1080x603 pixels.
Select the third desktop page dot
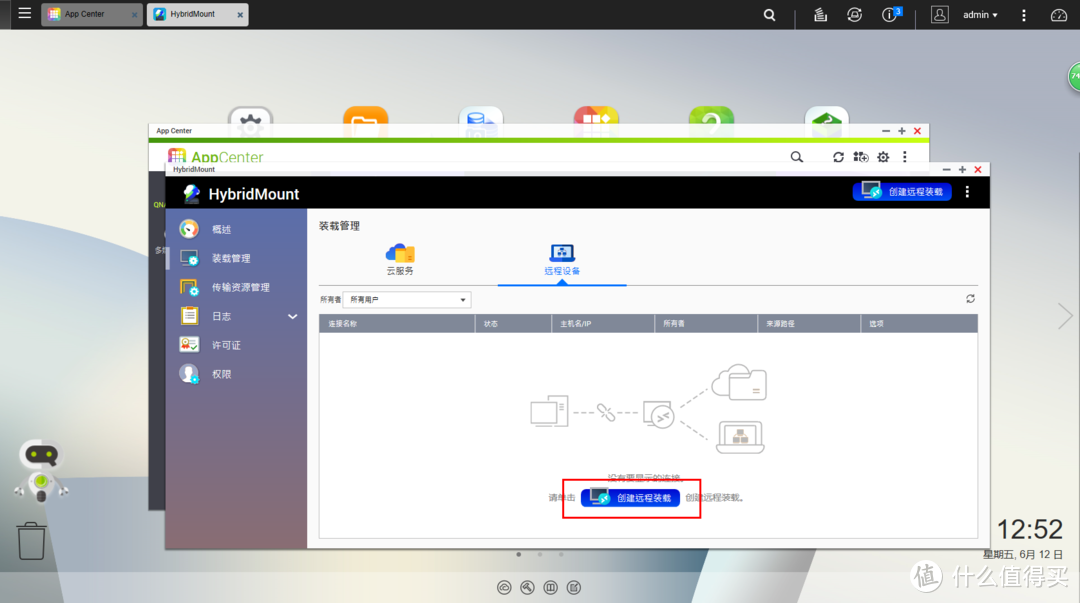pos(561,554)
